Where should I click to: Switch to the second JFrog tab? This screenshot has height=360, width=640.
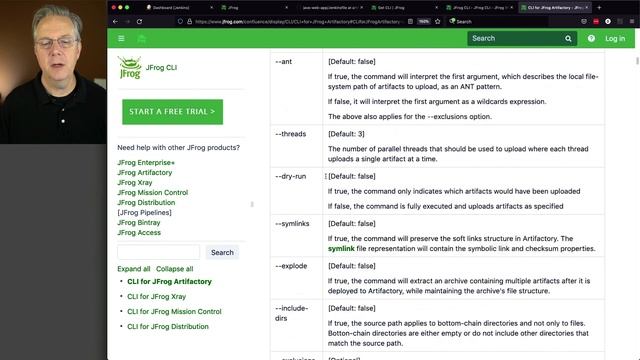pyautogui.click(x=254, y=7)
